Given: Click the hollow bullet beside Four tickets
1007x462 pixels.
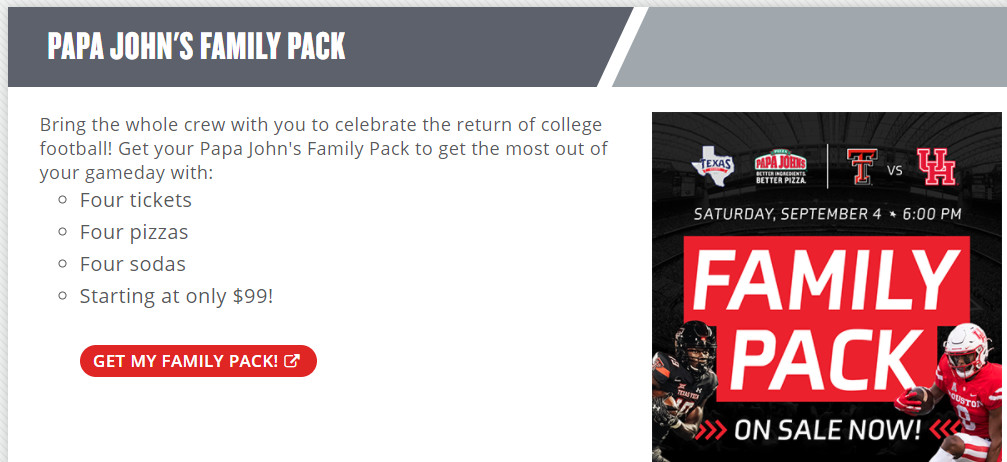Looking at the screenshot, I should 61,200.
